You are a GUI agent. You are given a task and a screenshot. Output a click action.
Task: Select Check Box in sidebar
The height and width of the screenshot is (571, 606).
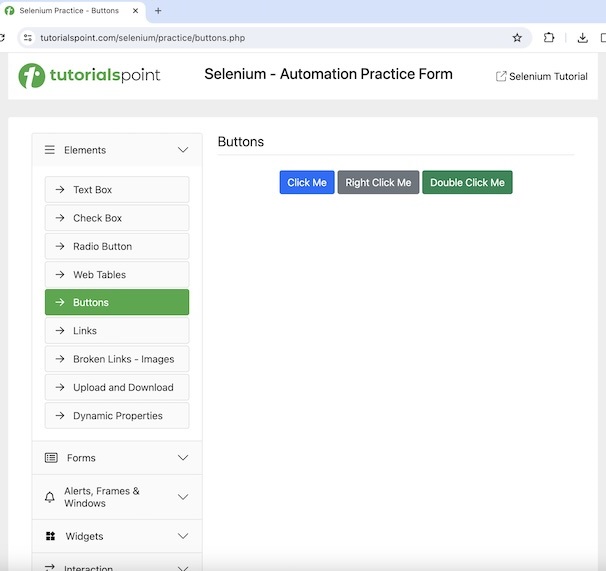[x=117, y=218]
